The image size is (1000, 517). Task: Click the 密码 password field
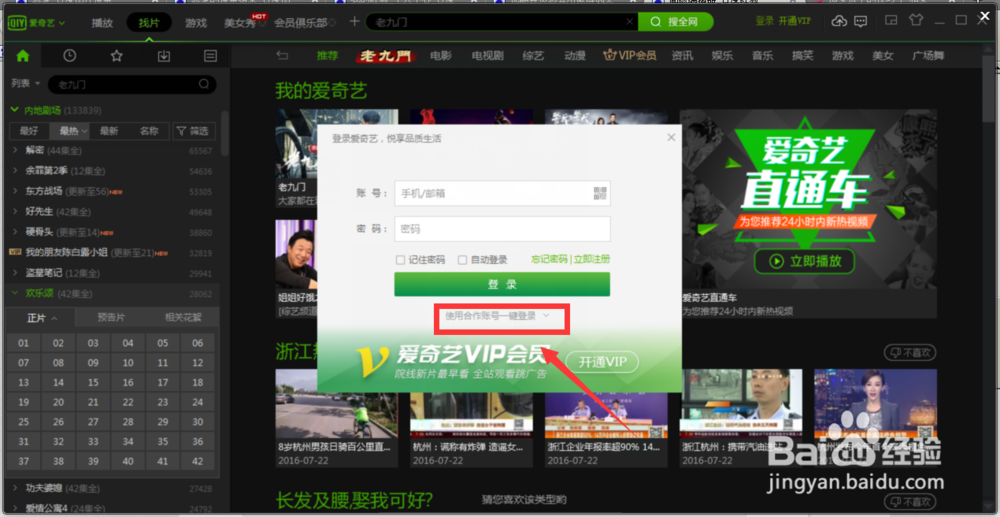coord(502,229)
